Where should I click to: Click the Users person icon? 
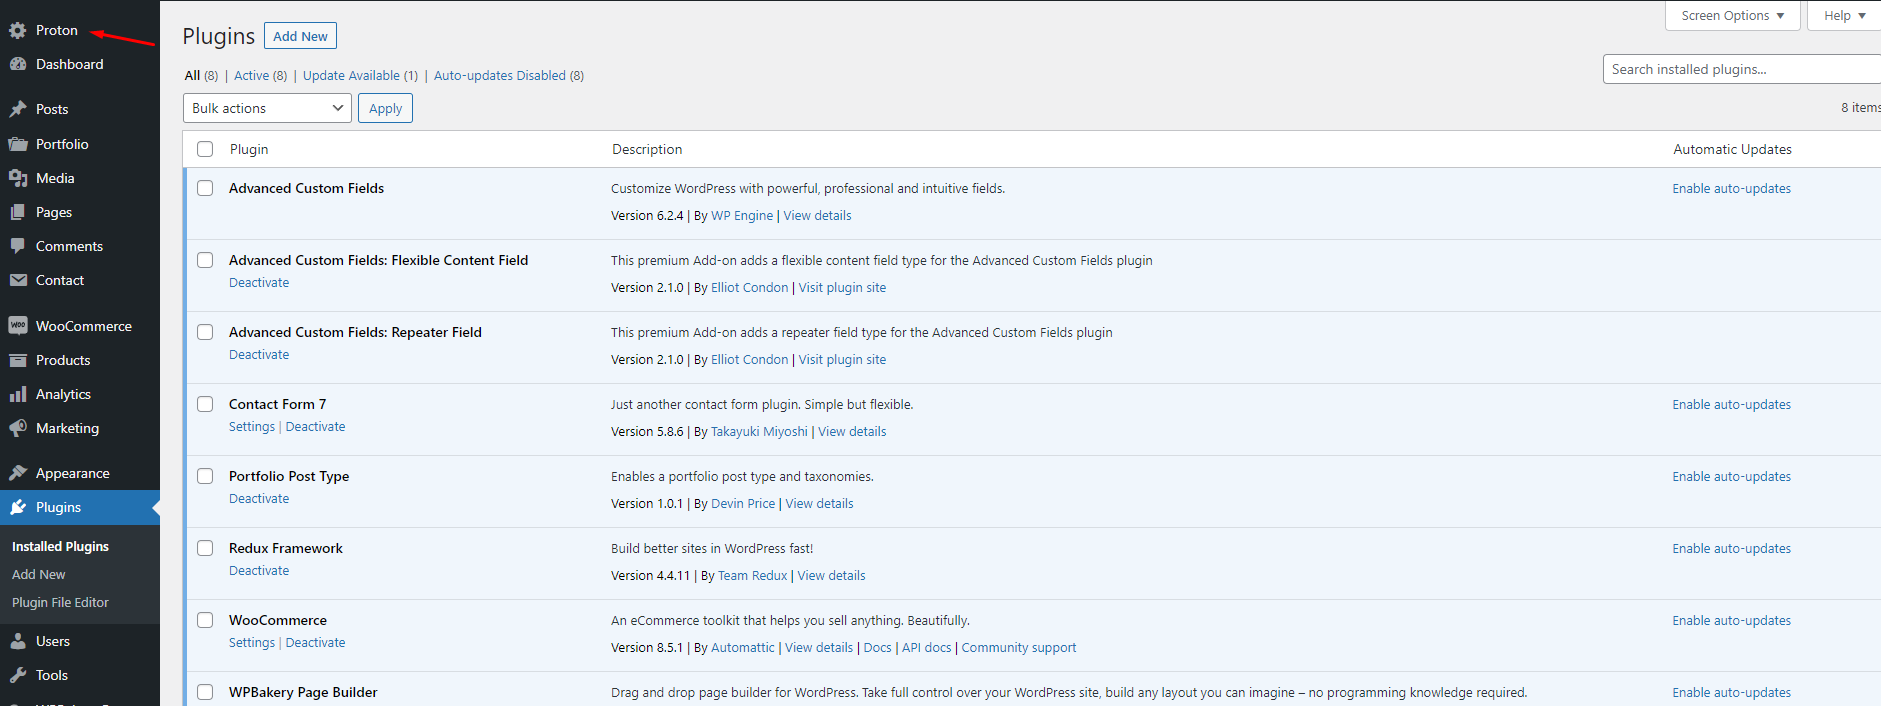[18, 641]
